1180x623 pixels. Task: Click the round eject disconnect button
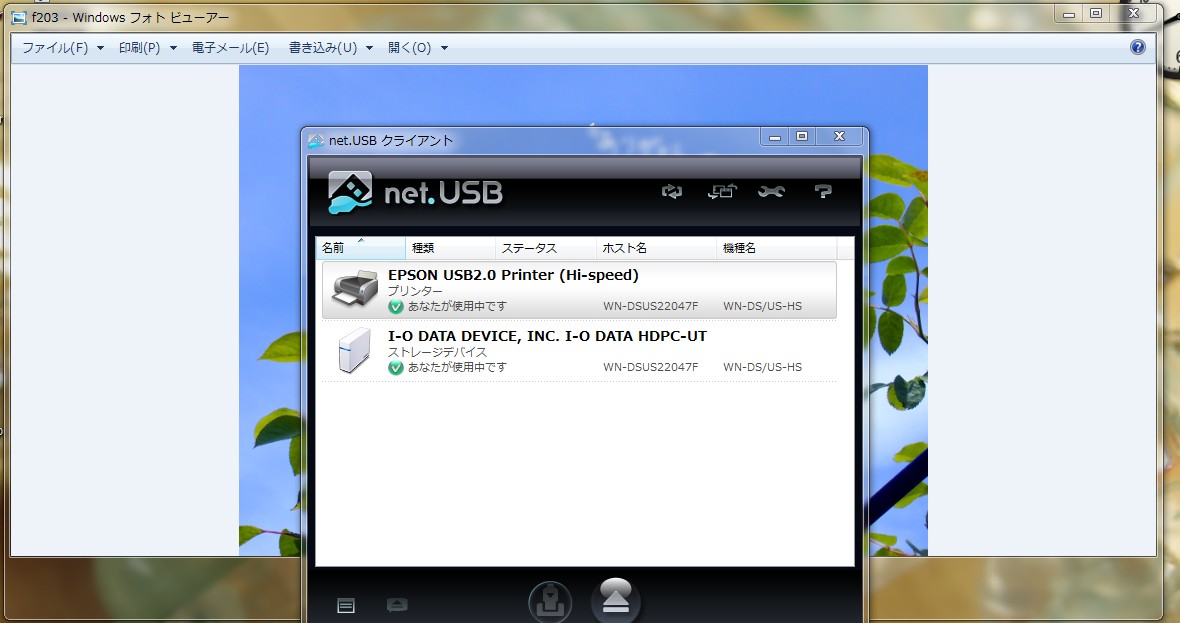coord(616,600)
